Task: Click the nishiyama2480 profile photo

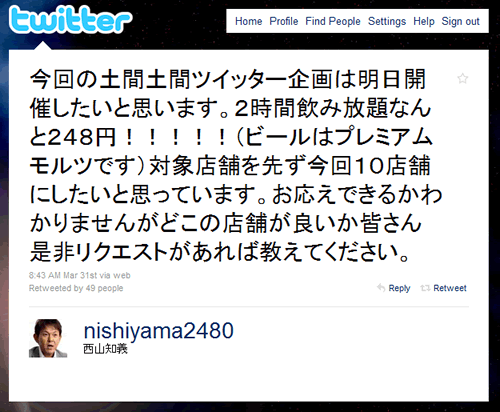Action: 48,338
